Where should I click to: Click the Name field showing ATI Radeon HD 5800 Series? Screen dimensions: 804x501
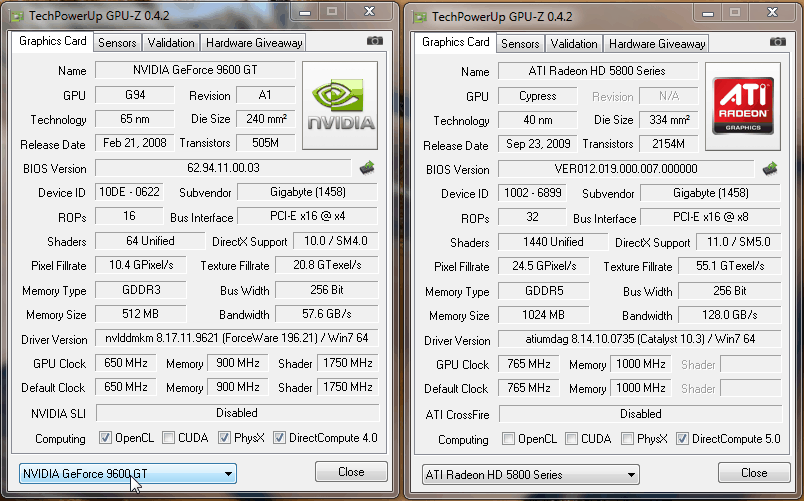[x=598, y=71]
